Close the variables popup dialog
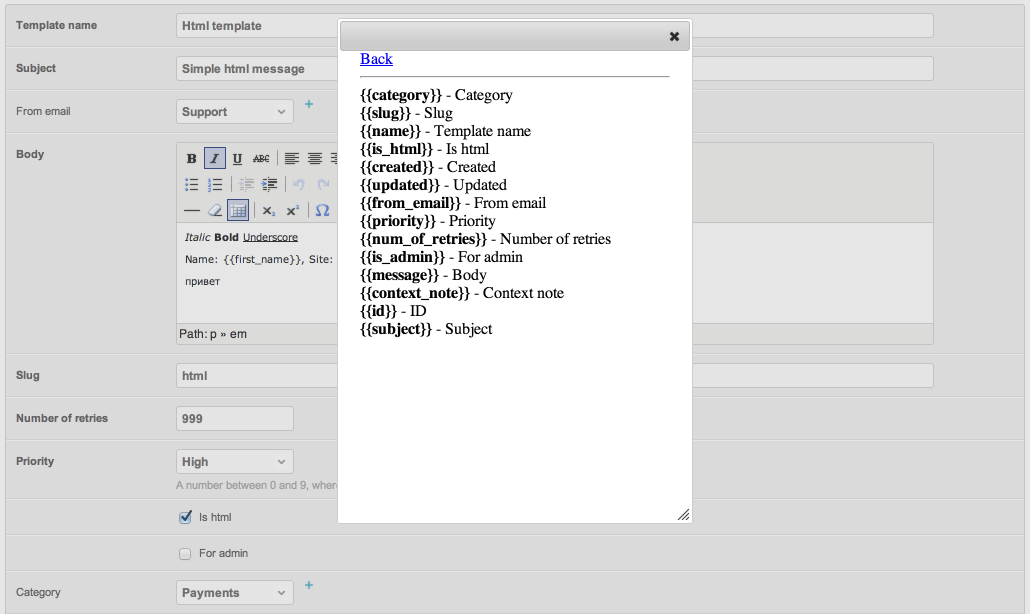 [x=674, y=37]
